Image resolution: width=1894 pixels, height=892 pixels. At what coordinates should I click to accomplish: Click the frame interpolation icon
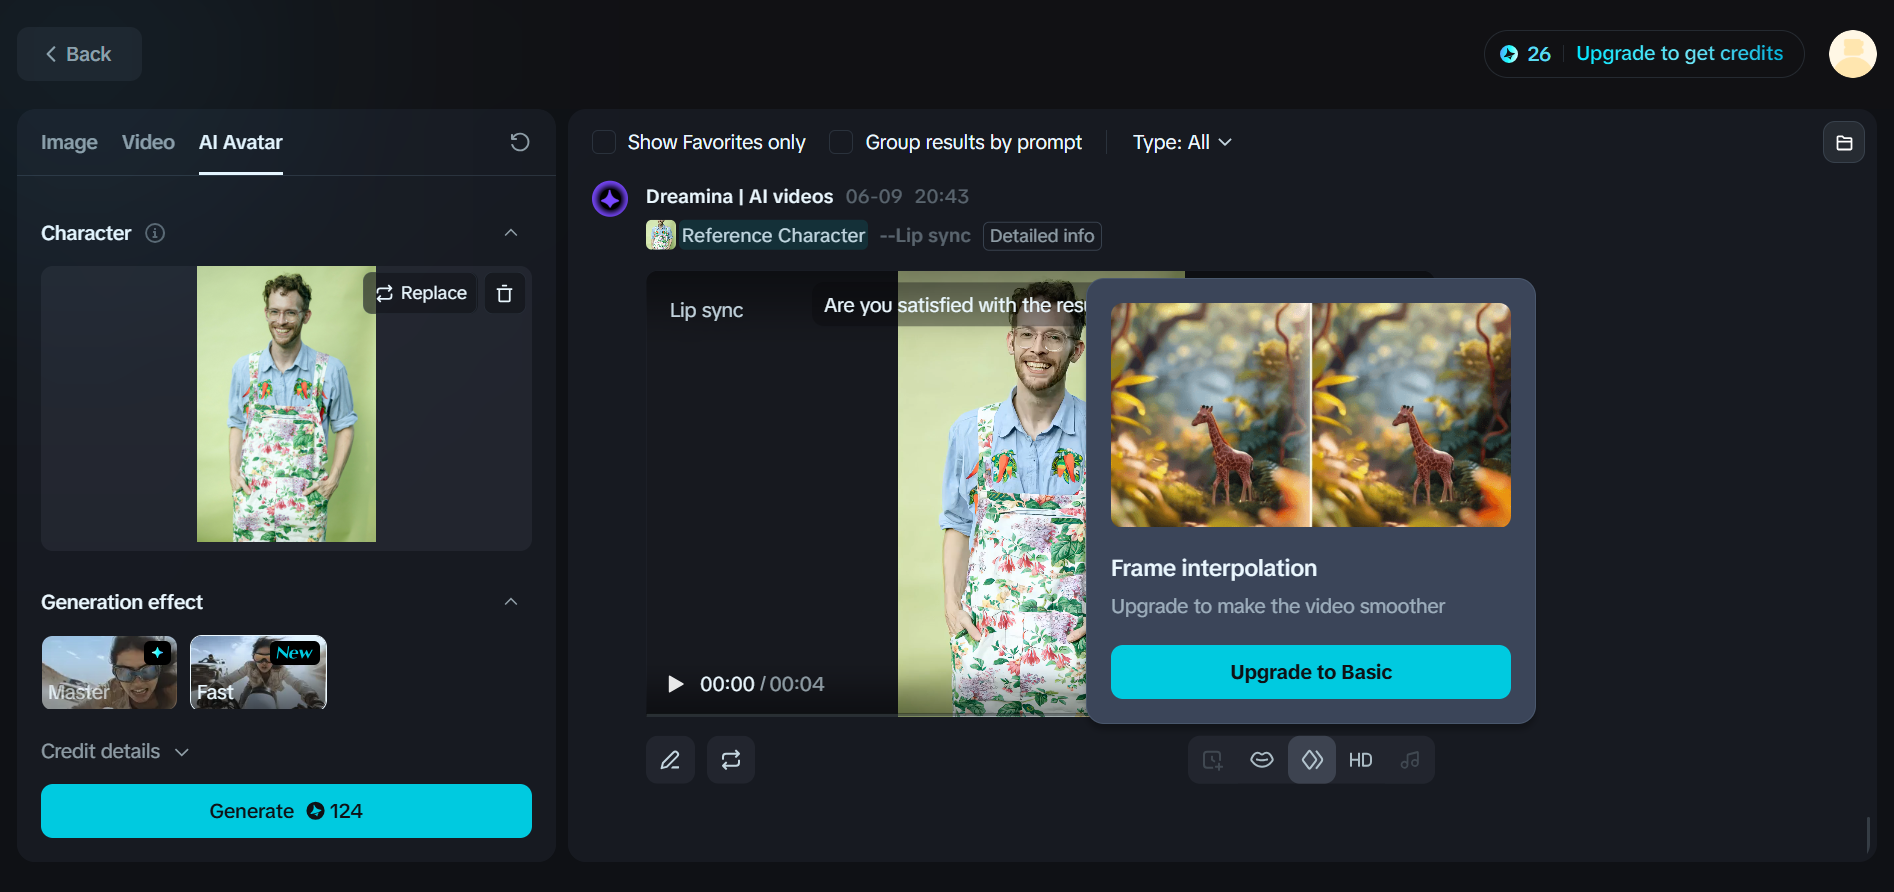pyautogui.click(x=1312, y=760)
